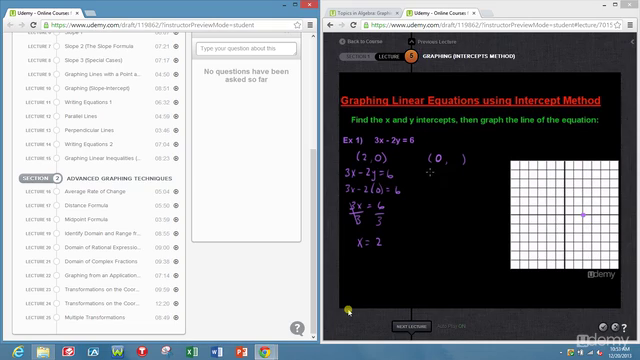Open File Explorer from the taskbar

43,351
